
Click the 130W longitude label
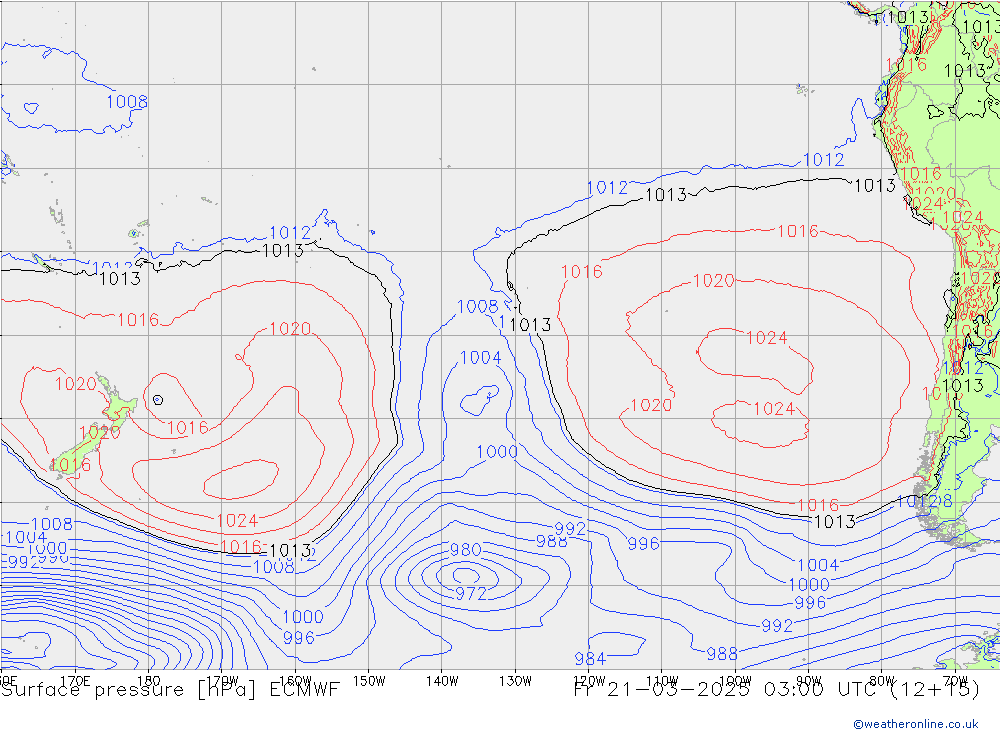(x=515, y=681)
